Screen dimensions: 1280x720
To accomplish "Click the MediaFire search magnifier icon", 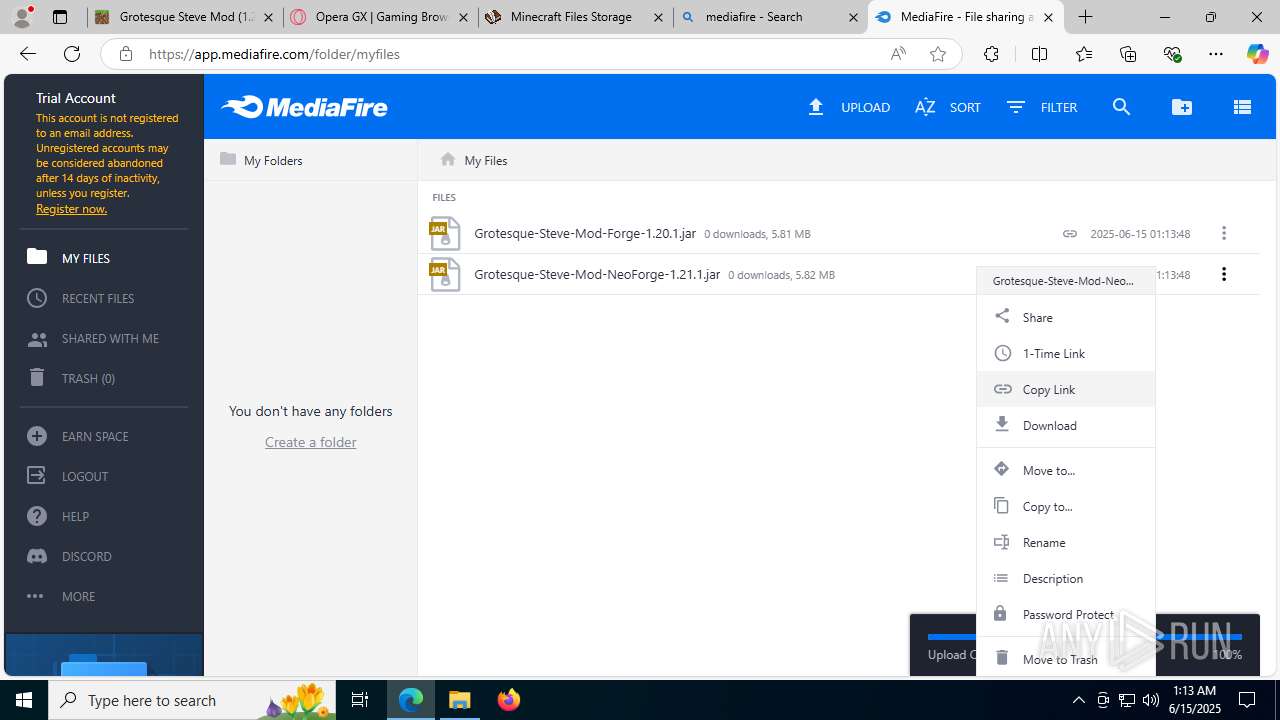I will [x=1121, y=107].
